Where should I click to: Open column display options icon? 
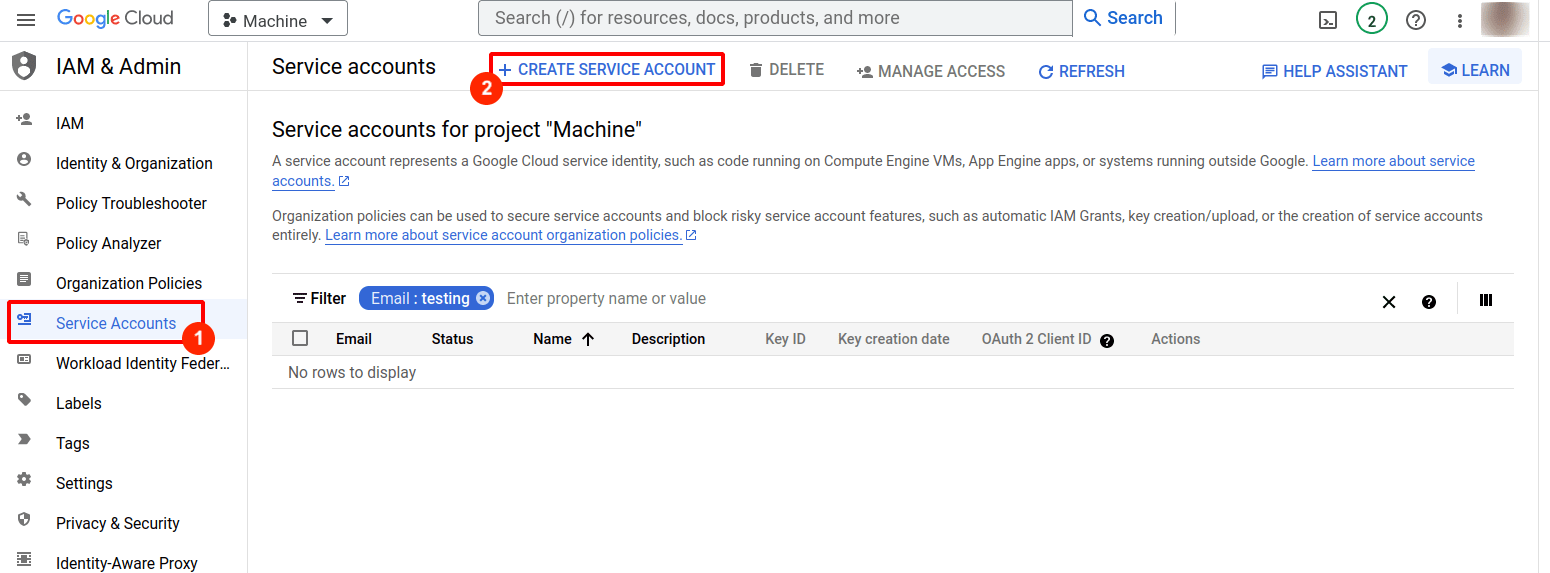tap(1486, 300)
